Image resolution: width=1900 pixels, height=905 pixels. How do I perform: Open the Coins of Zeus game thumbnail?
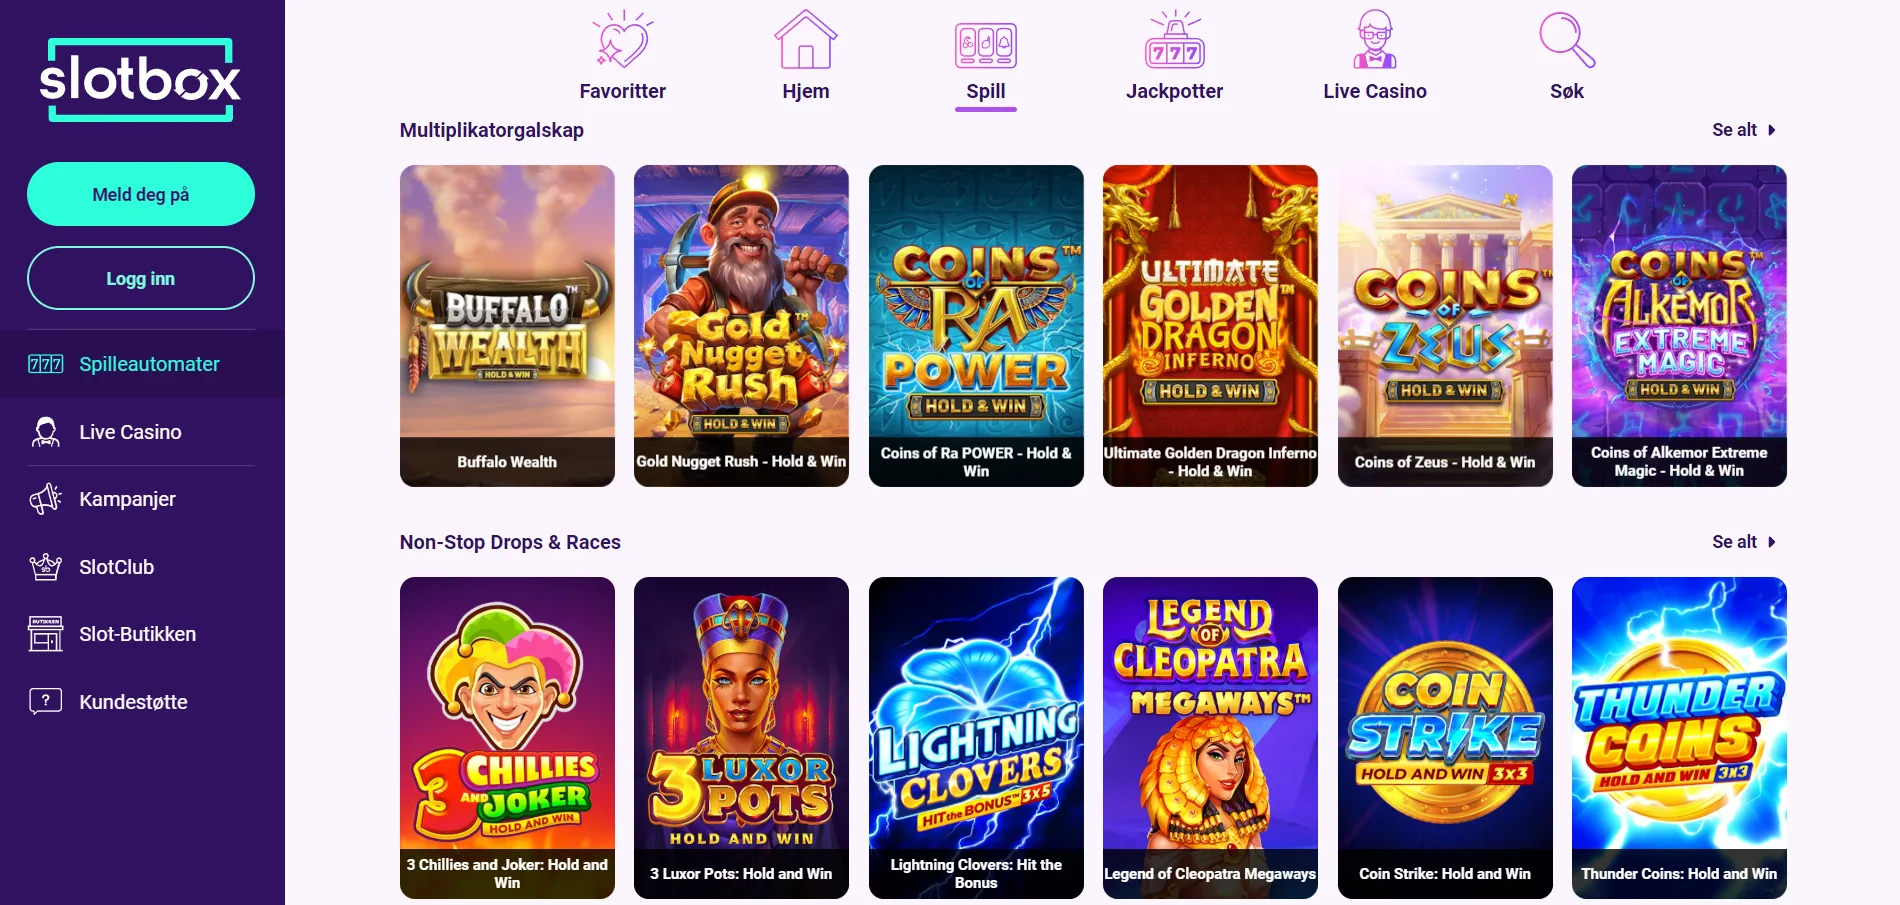1445,326
